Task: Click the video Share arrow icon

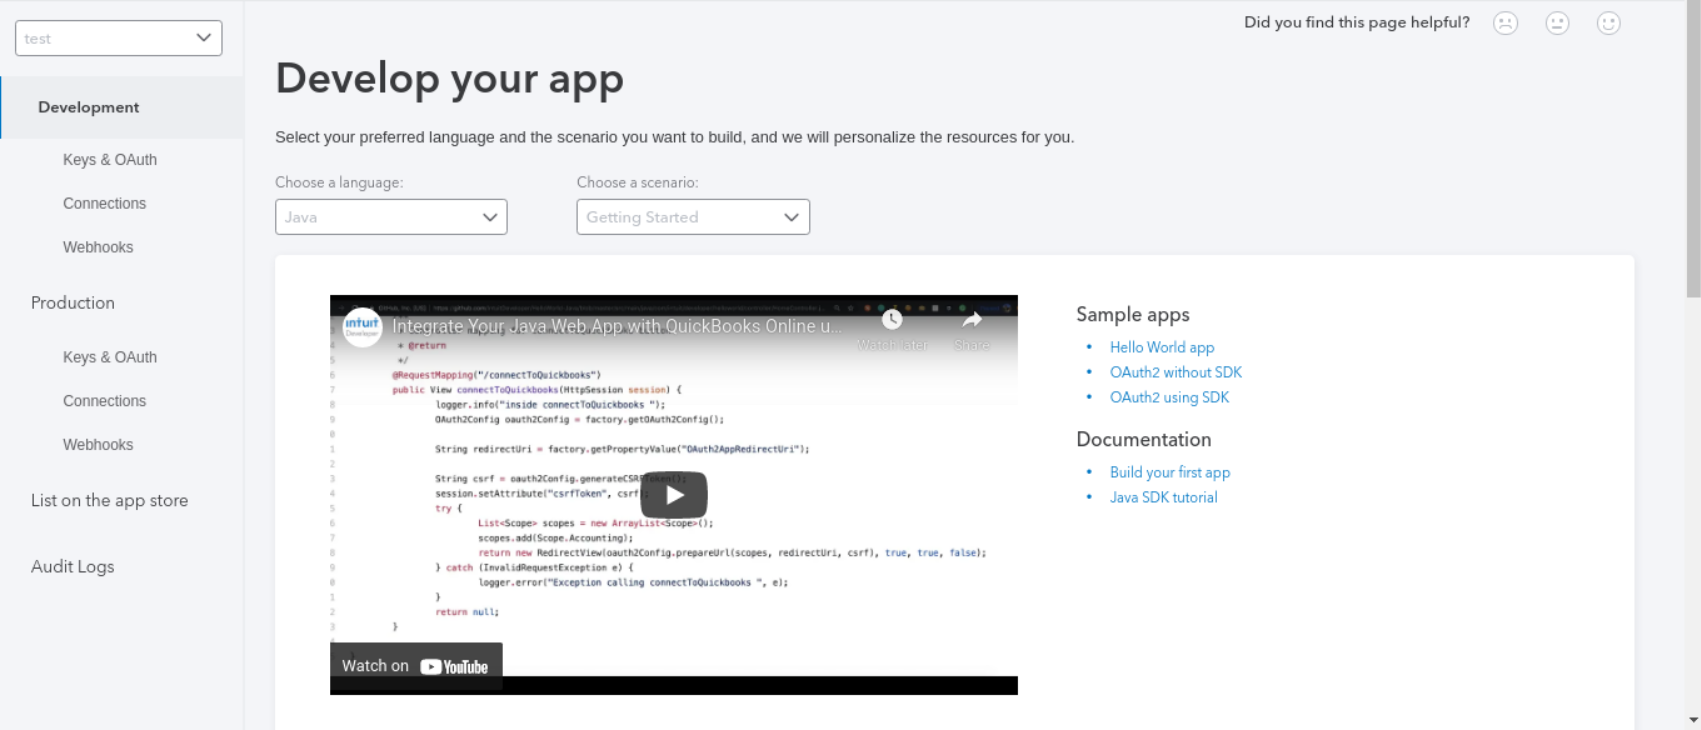Action: coord(972,320)
